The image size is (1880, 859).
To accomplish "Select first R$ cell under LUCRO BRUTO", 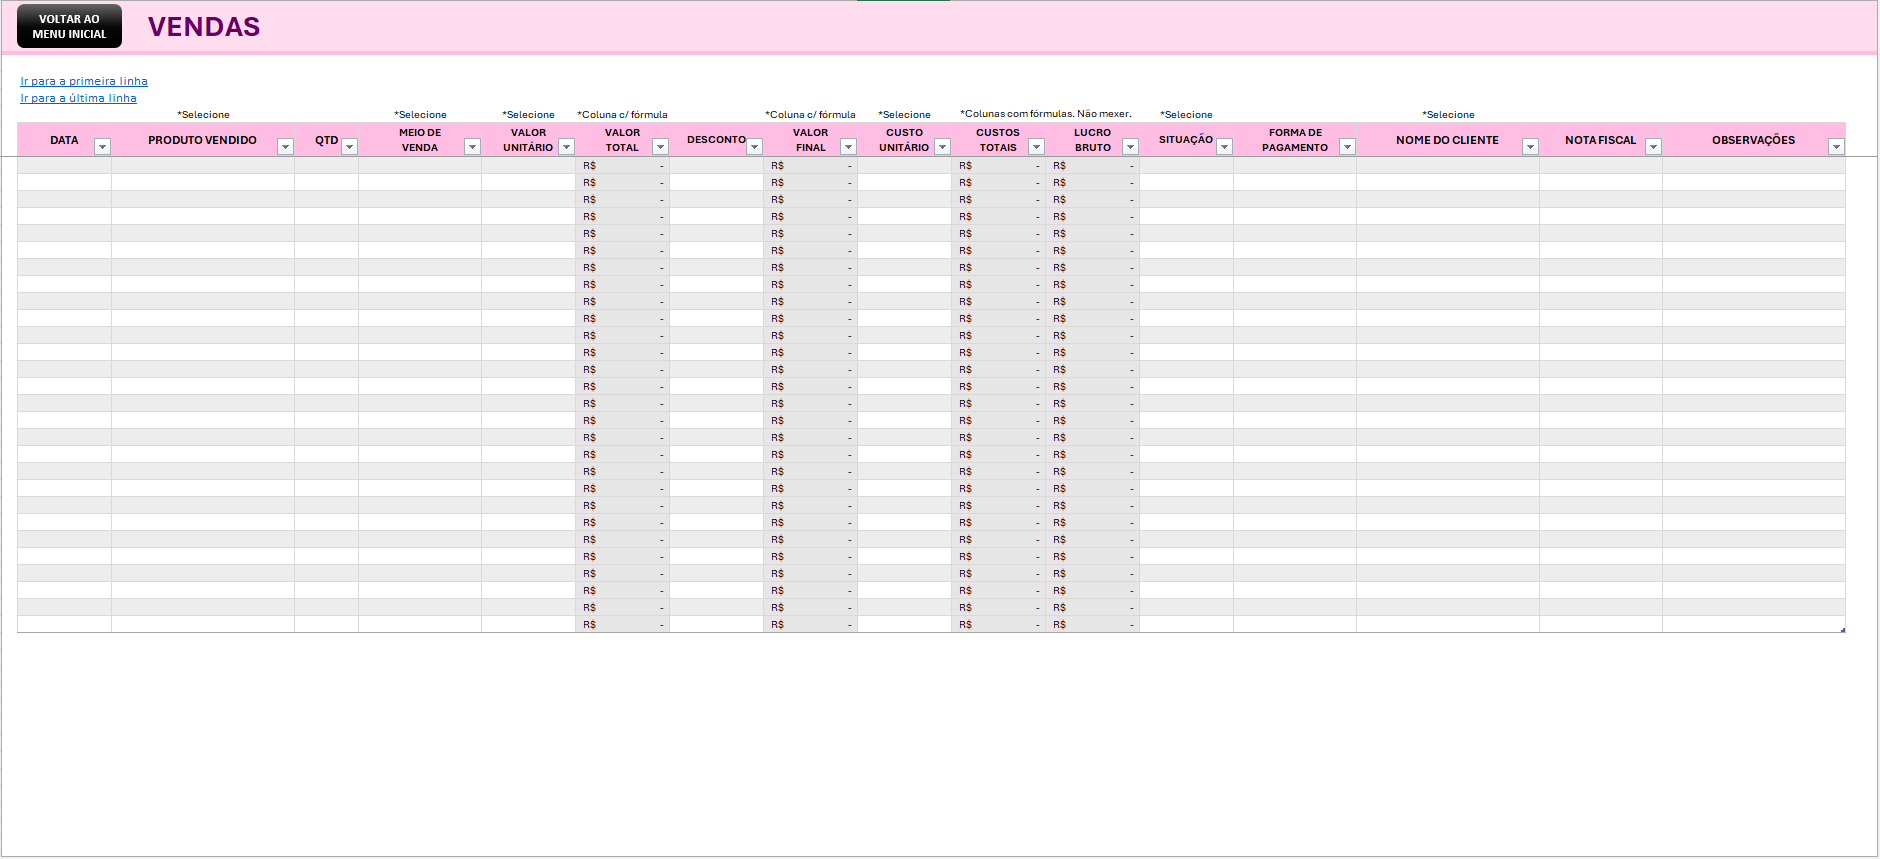I will click(1092, 166).
